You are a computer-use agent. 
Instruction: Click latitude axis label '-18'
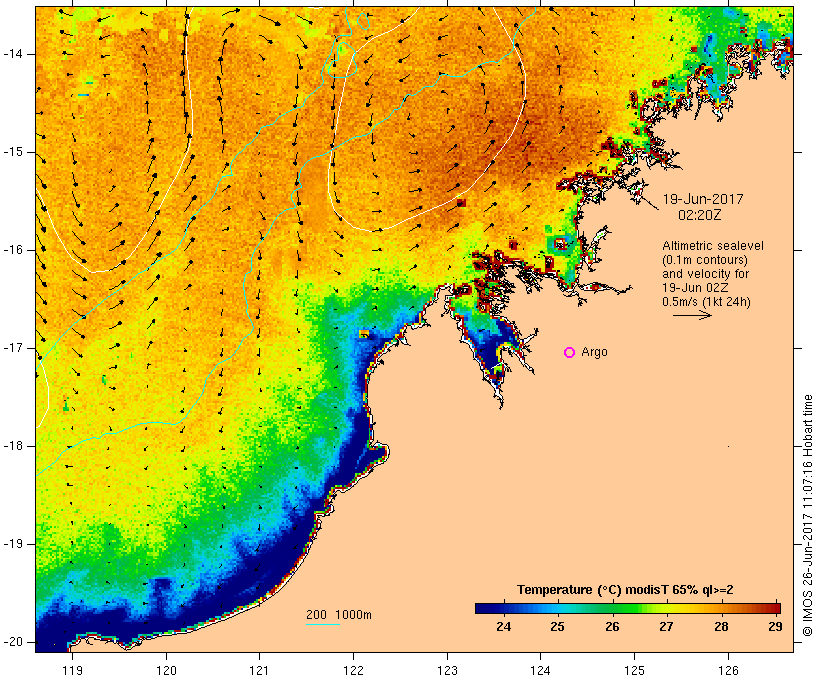pos(12,446)
